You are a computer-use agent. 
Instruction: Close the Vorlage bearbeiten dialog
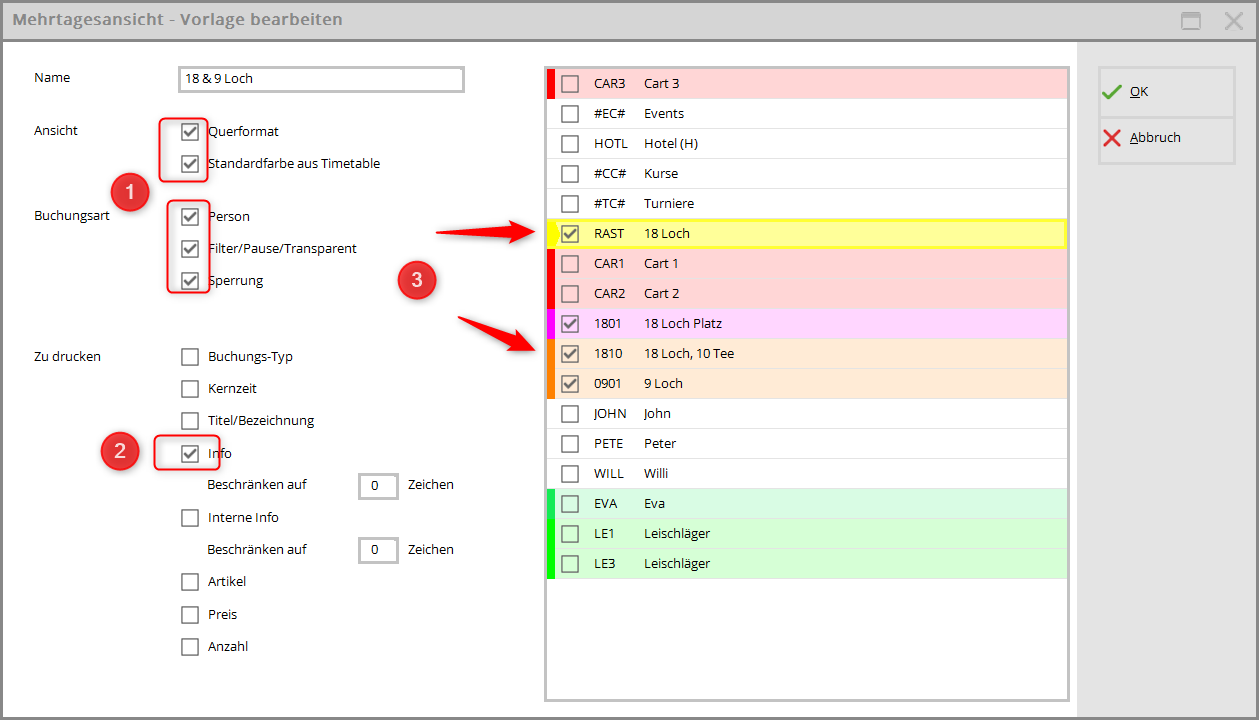tap(1234, 21)
